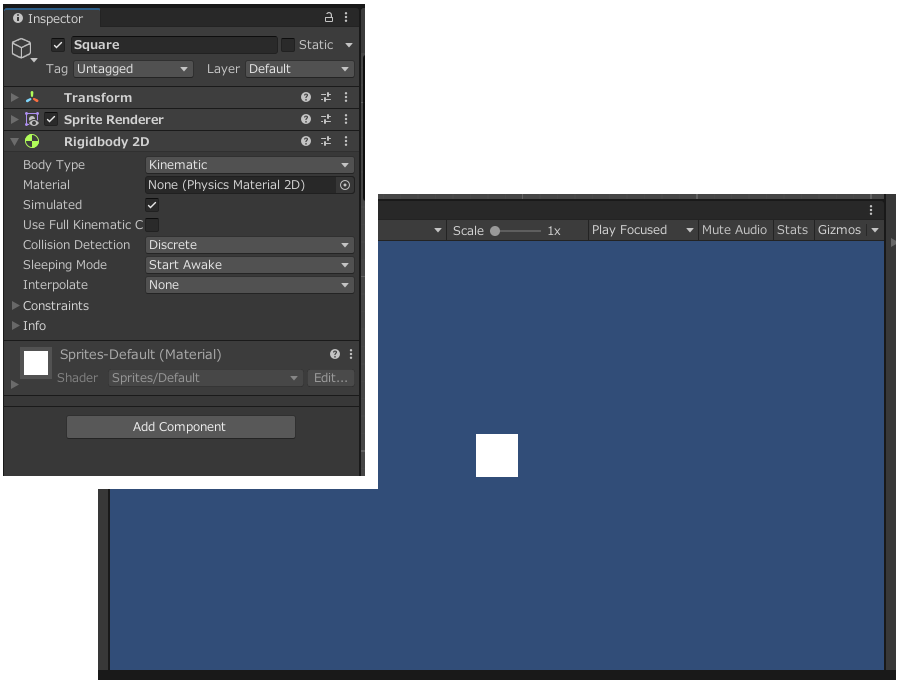Viewport: 904px width, 687px height.
Task: Expand the Info section
Action: coord(16,326)
